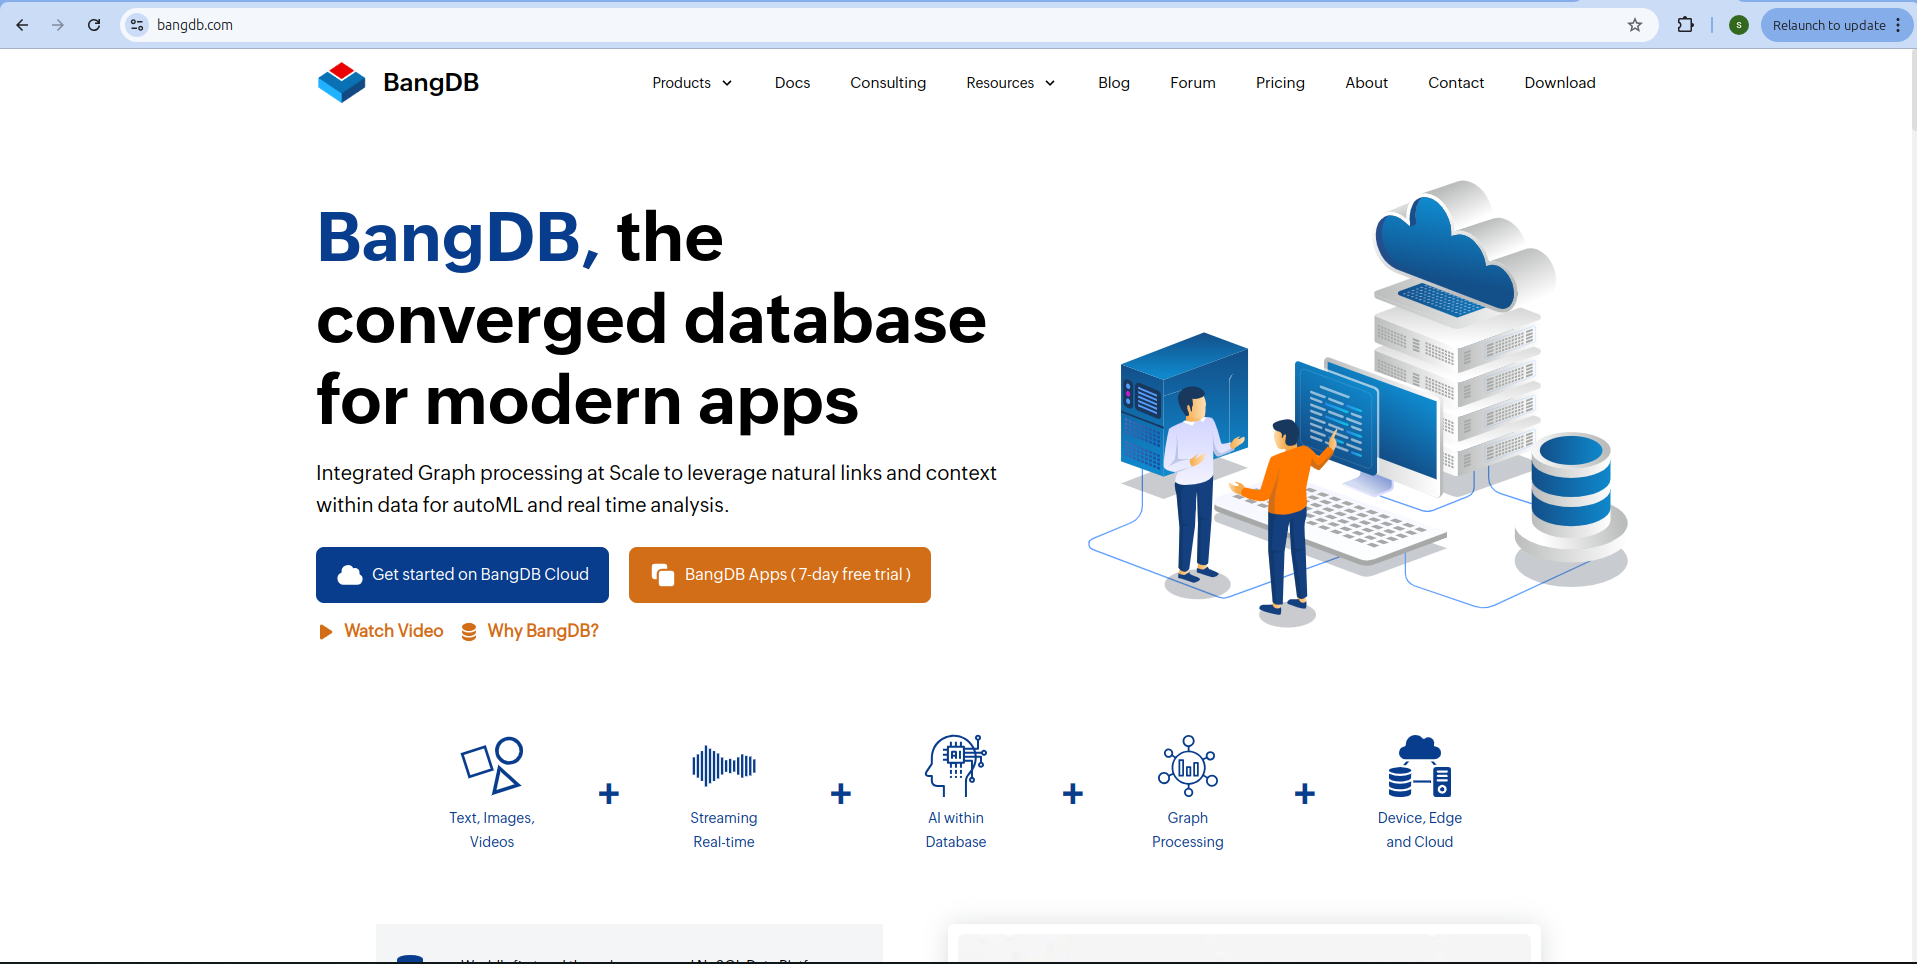
Task: Open the Docs menu item
Action: click(792, 83)
